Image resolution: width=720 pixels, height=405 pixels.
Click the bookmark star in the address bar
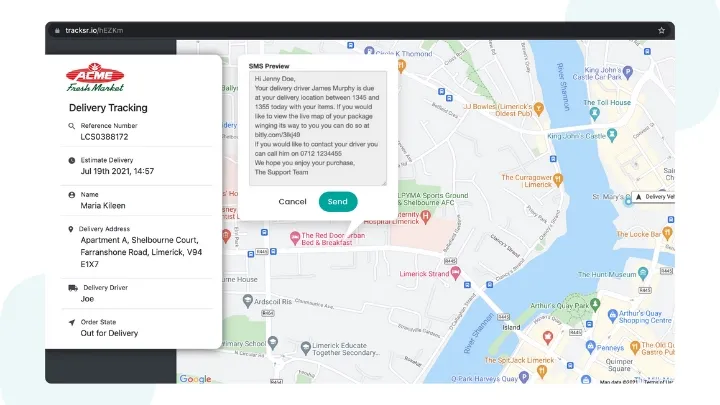point(661,30)
